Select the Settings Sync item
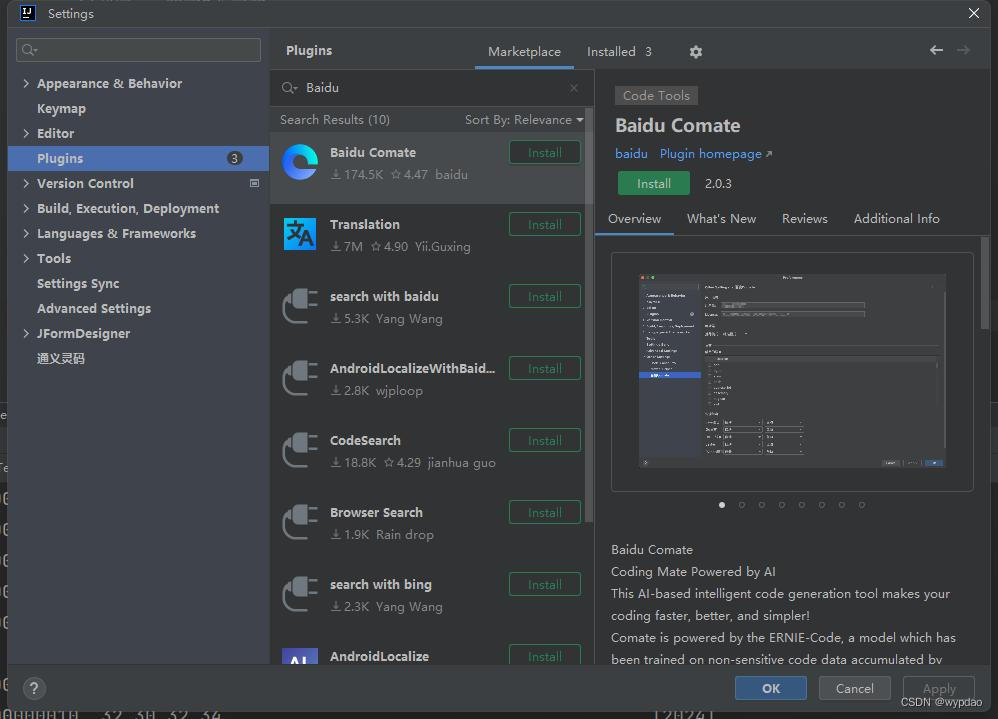This screenshot has width=998, height=719. (x=138, y=283)
